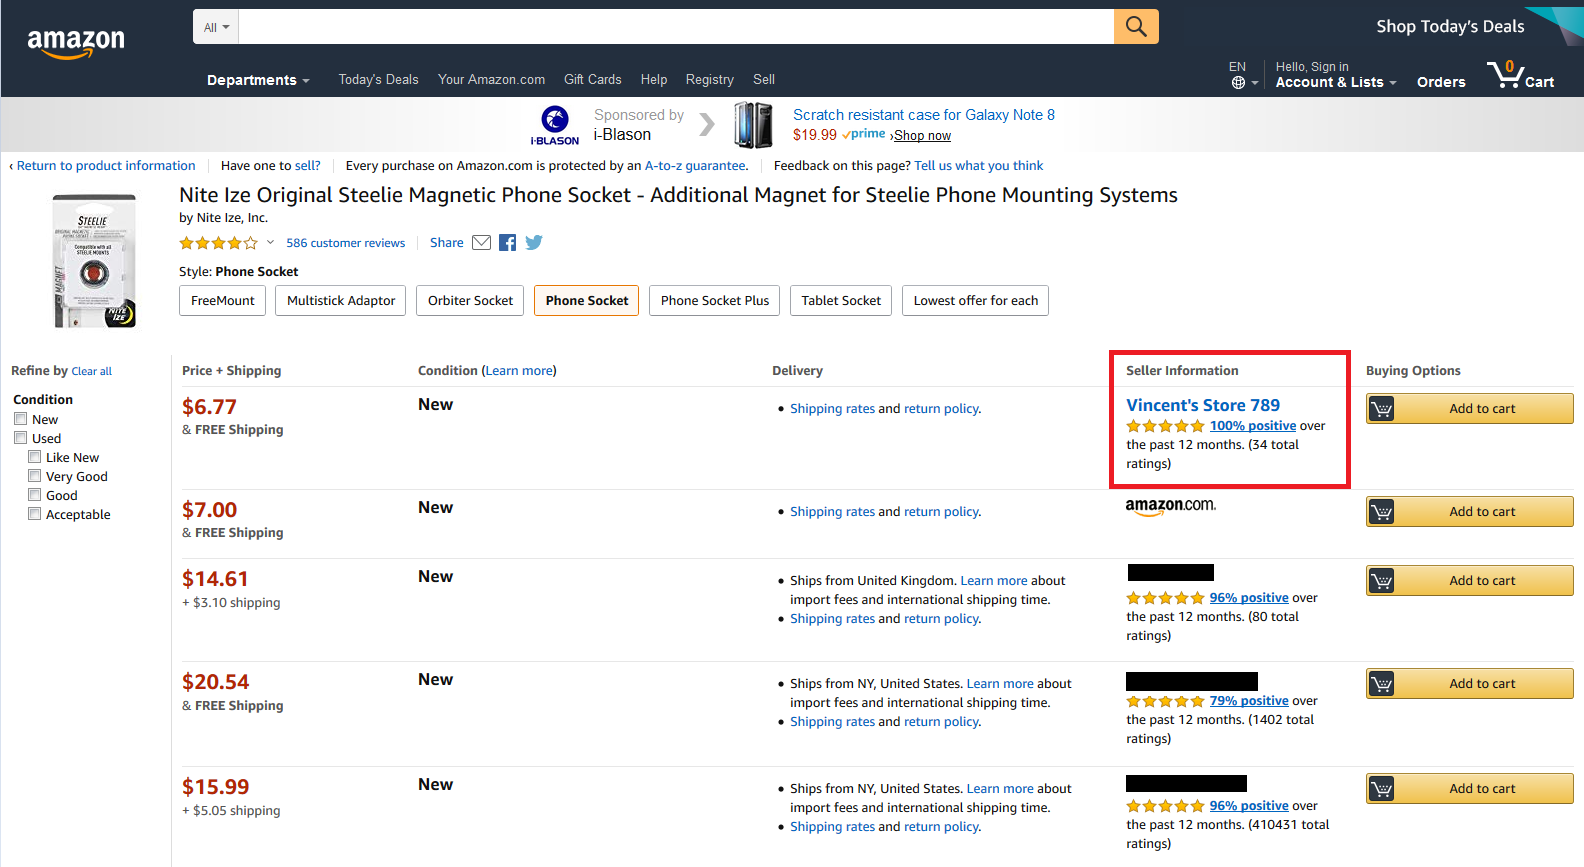Click Tell us what you think
Image resolution: width=1584 pixels, height=867 pixels.
click(978, 166)
